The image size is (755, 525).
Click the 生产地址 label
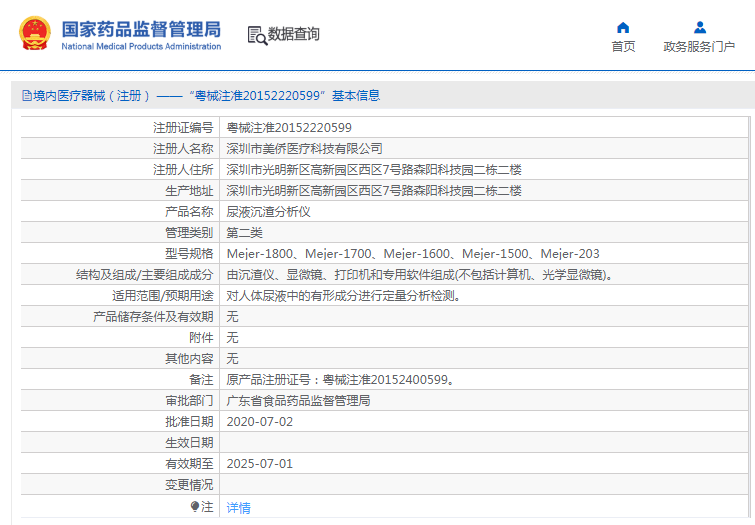point(189,191)
